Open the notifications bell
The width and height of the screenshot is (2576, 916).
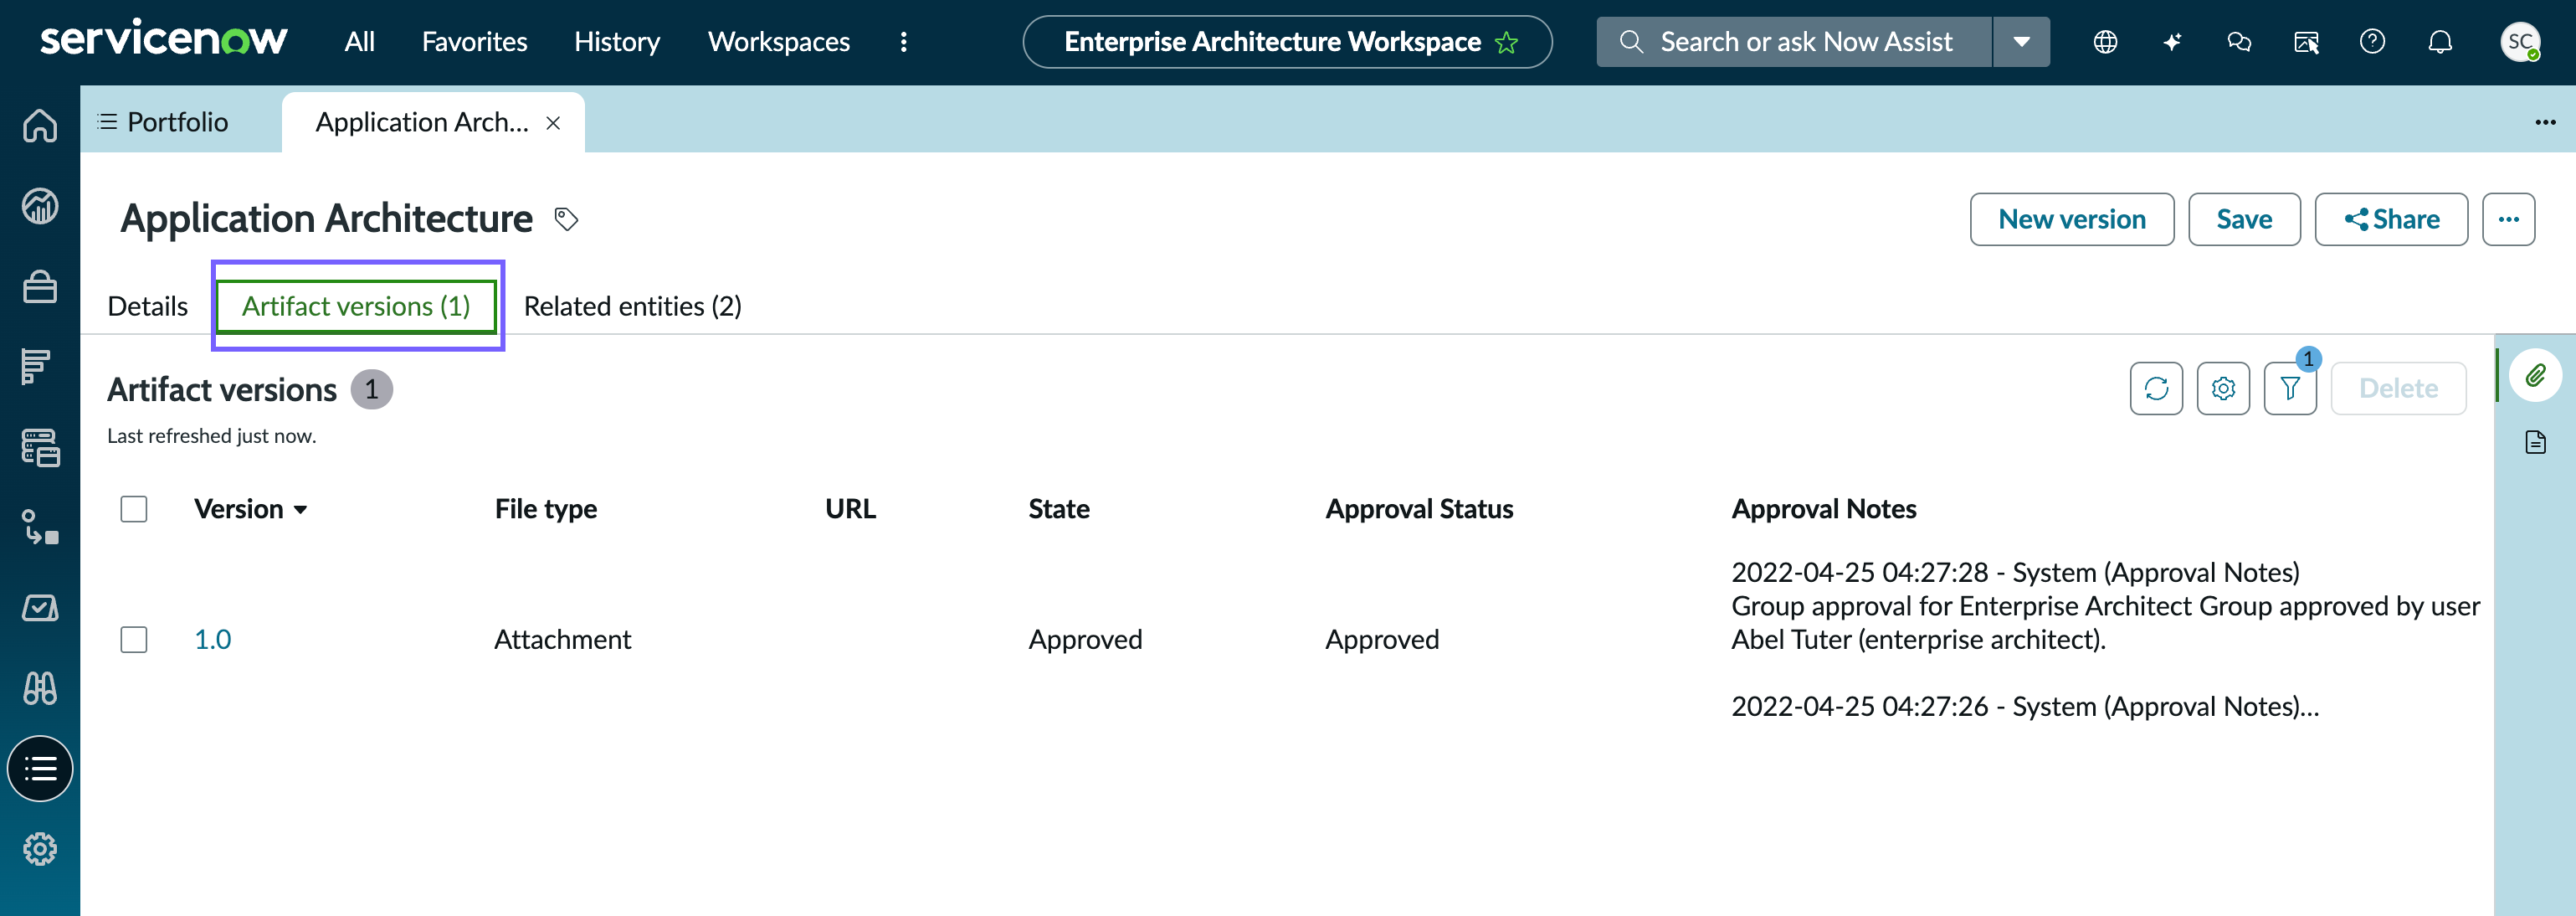pyautogui.click(x=2440, y=42)
